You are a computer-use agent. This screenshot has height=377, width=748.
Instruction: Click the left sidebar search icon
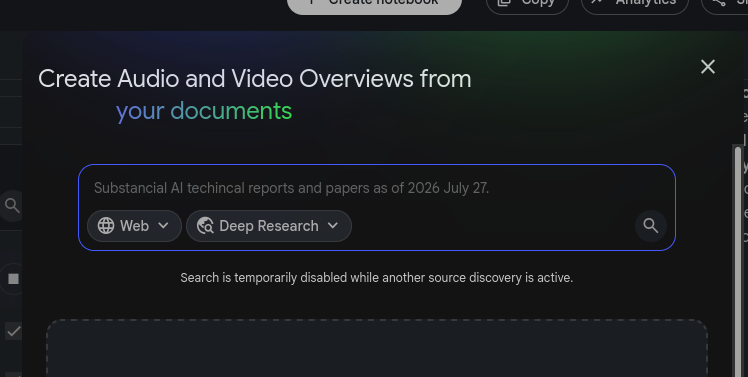(11, 206)
